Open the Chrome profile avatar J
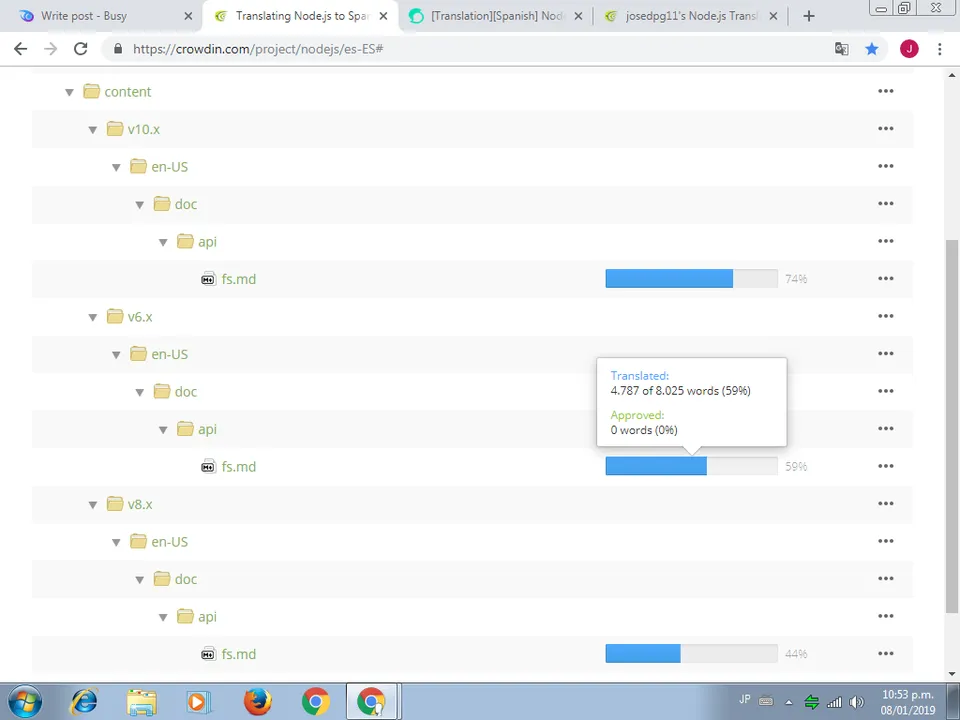This screenshot has width=960, height=720. pyautogui.click(x=909, y=49)
